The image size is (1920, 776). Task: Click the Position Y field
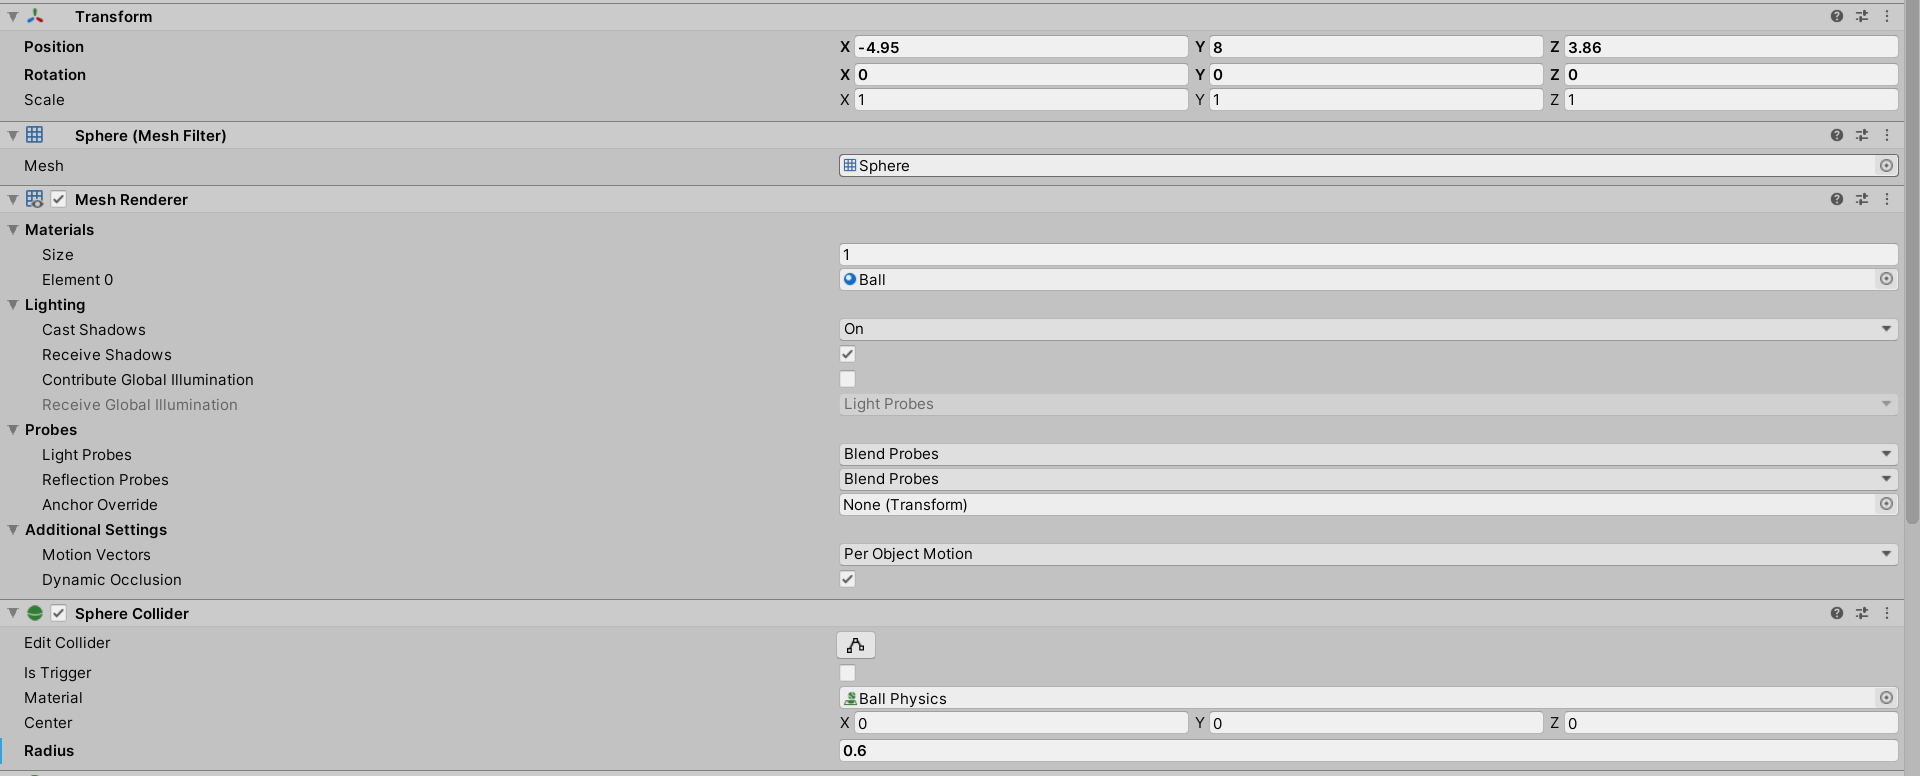1376,47
